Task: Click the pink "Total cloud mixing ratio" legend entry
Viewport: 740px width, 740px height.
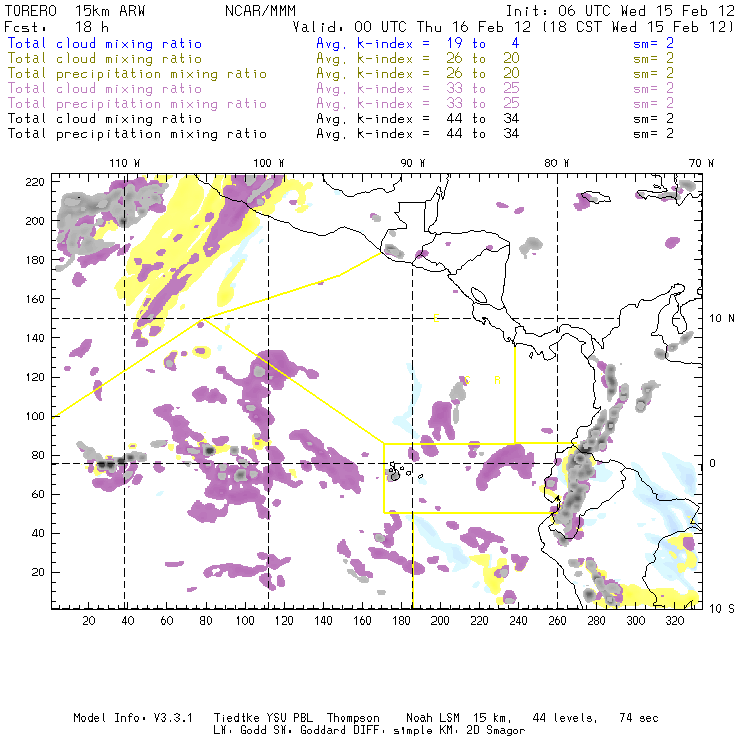Action: [105, 89]
